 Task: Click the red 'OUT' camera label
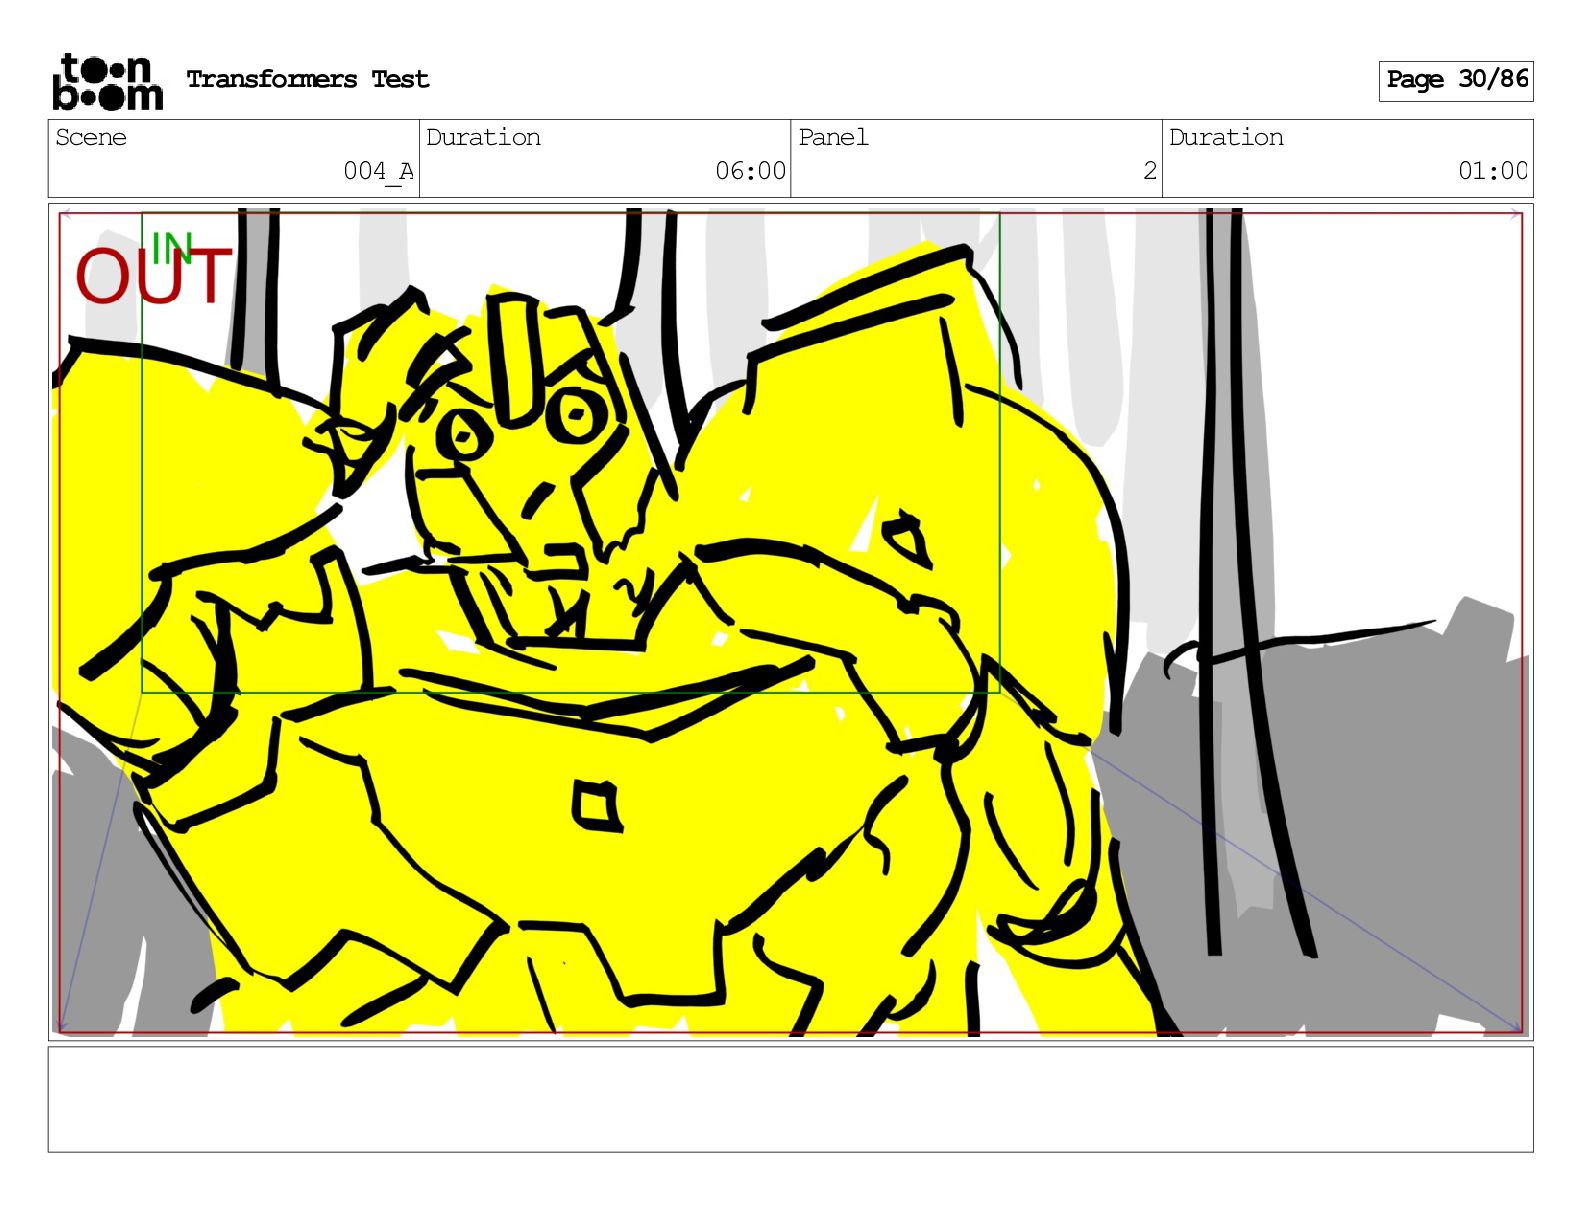pyautogui.click(x=154, y=277)
